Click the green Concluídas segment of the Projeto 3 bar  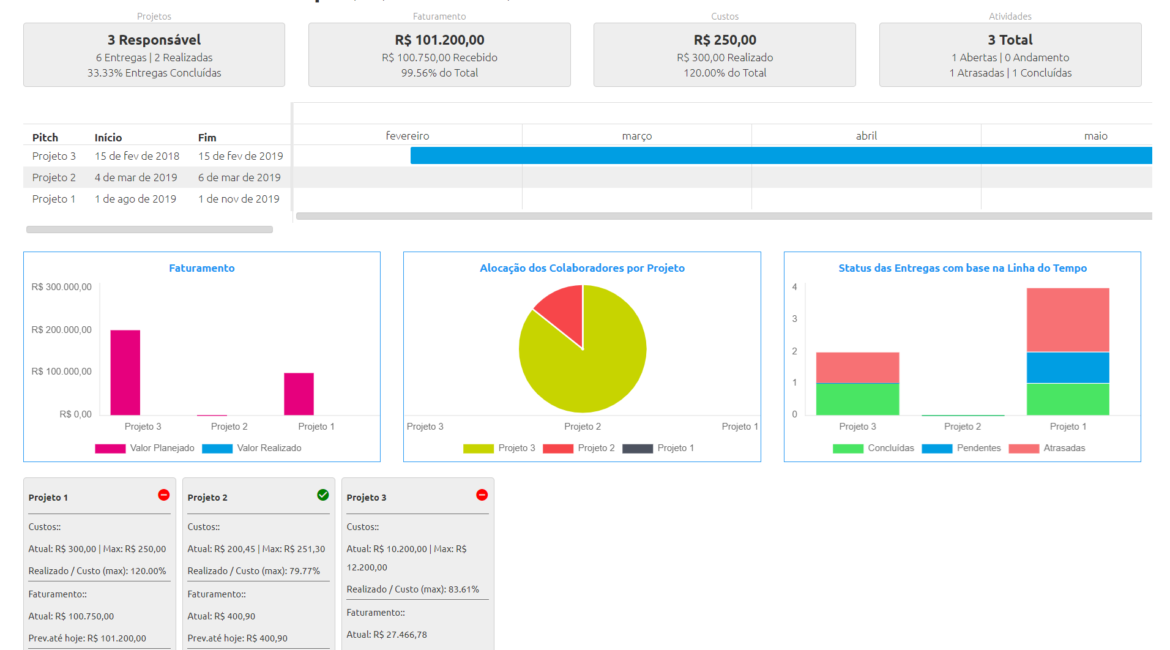pos(857,399)
